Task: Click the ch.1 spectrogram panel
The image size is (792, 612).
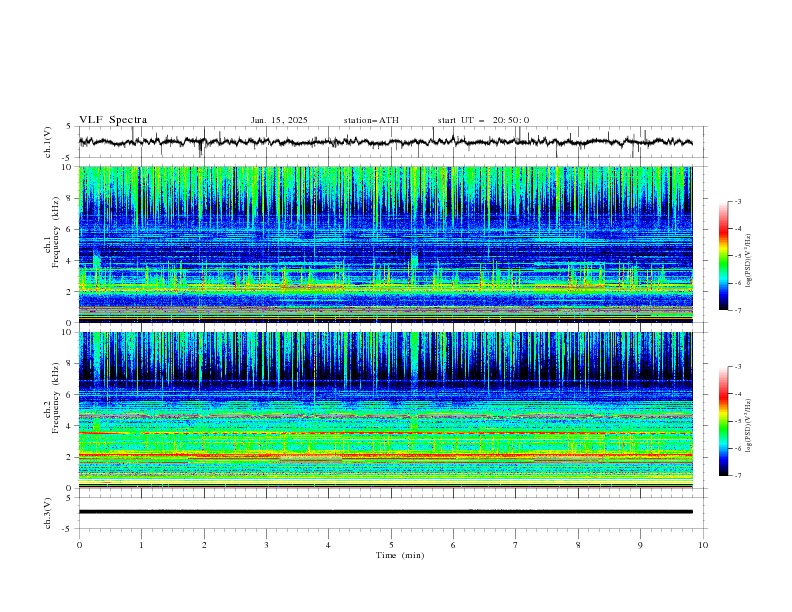Action: click(x=385, y=244)
